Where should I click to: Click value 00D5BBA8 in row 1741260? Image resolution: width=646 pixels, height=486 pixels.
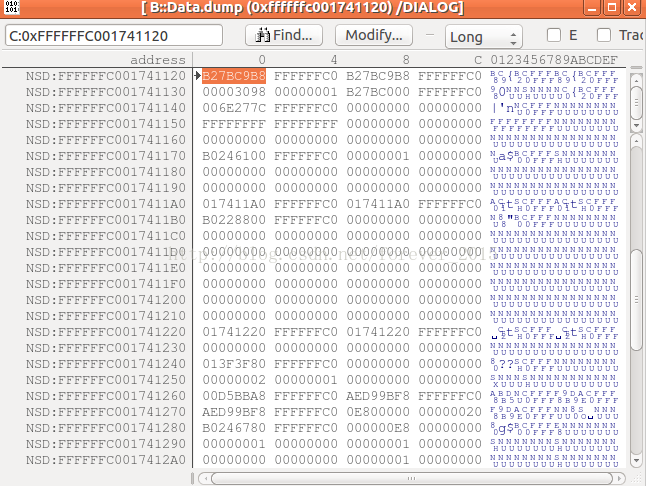coord(234,396)
